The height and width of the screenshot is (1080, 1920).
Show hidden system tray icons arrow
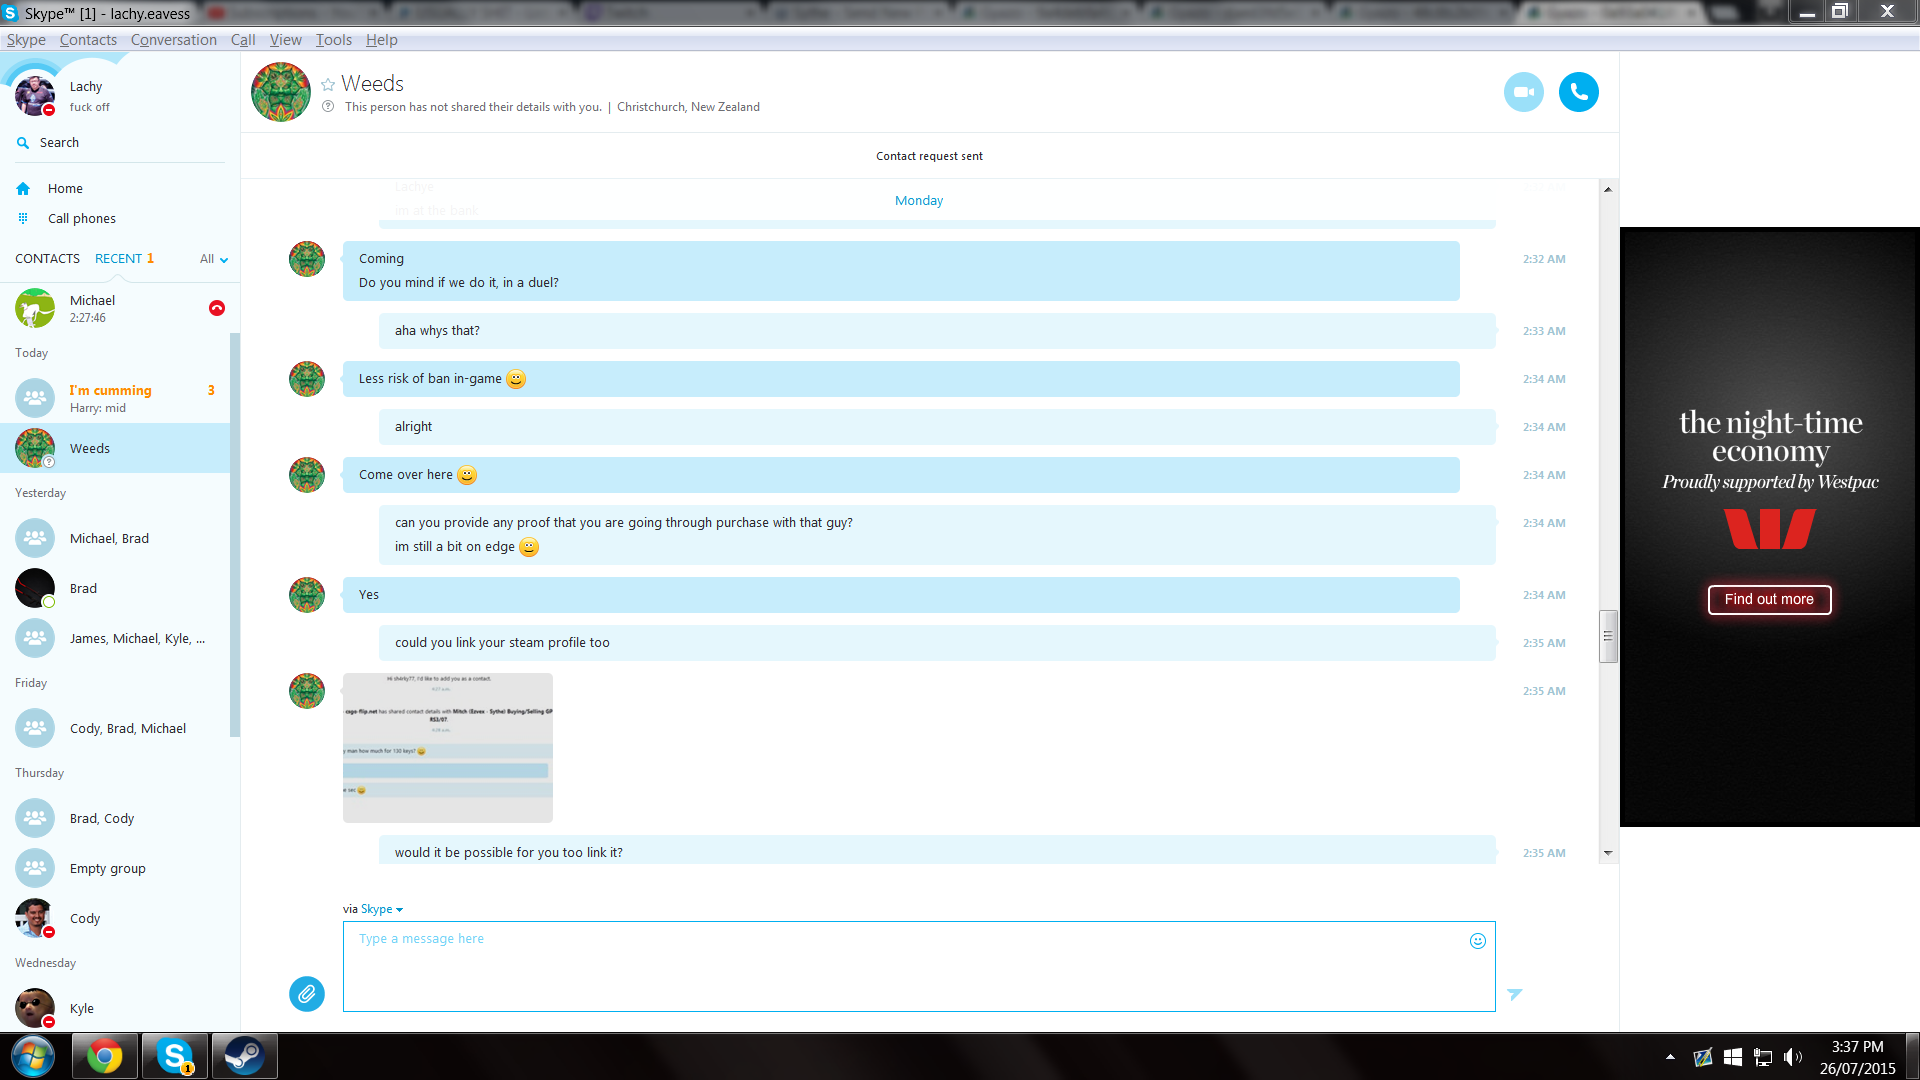point(1670,1056)
